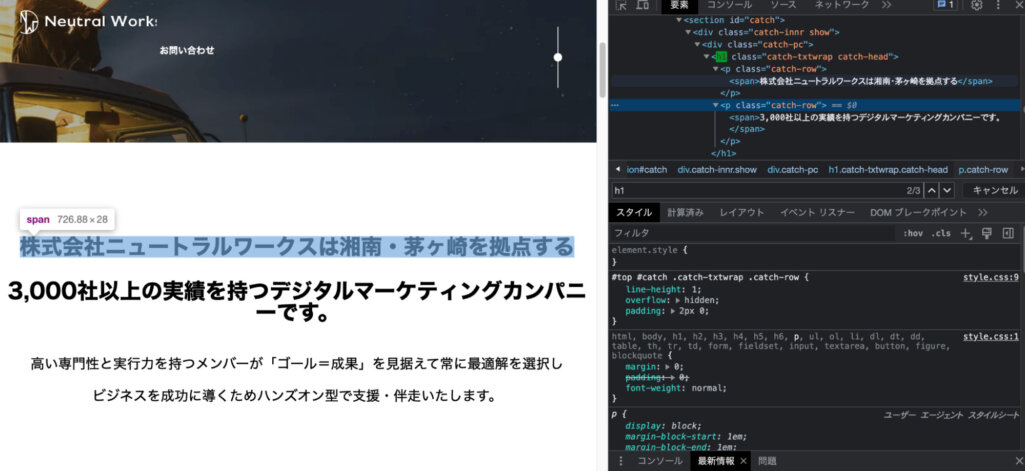Add a new style rule with plus icon
This screenshot has height=471, width=1025.
966,233
